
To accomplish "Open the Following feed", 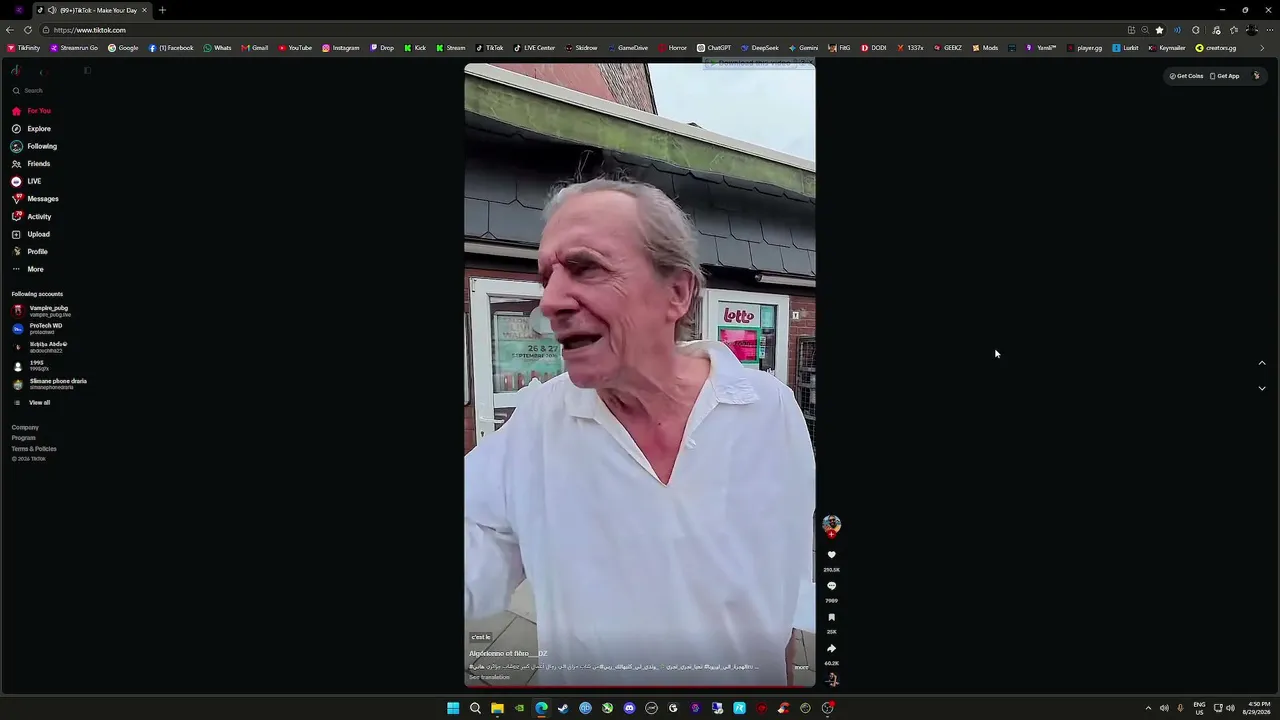I will [34, 146].
